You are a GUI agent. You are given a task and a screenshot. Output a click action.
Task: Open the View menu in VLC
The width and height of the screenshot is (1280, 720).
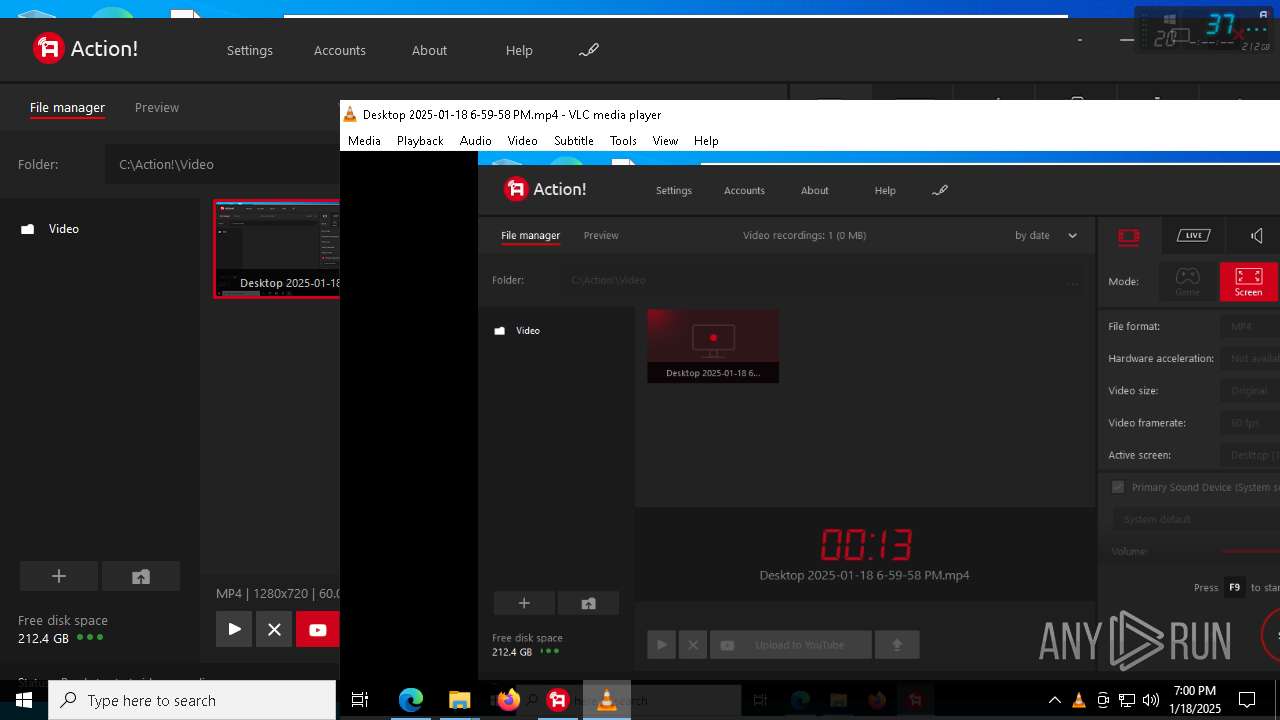(x=665, y=141)
